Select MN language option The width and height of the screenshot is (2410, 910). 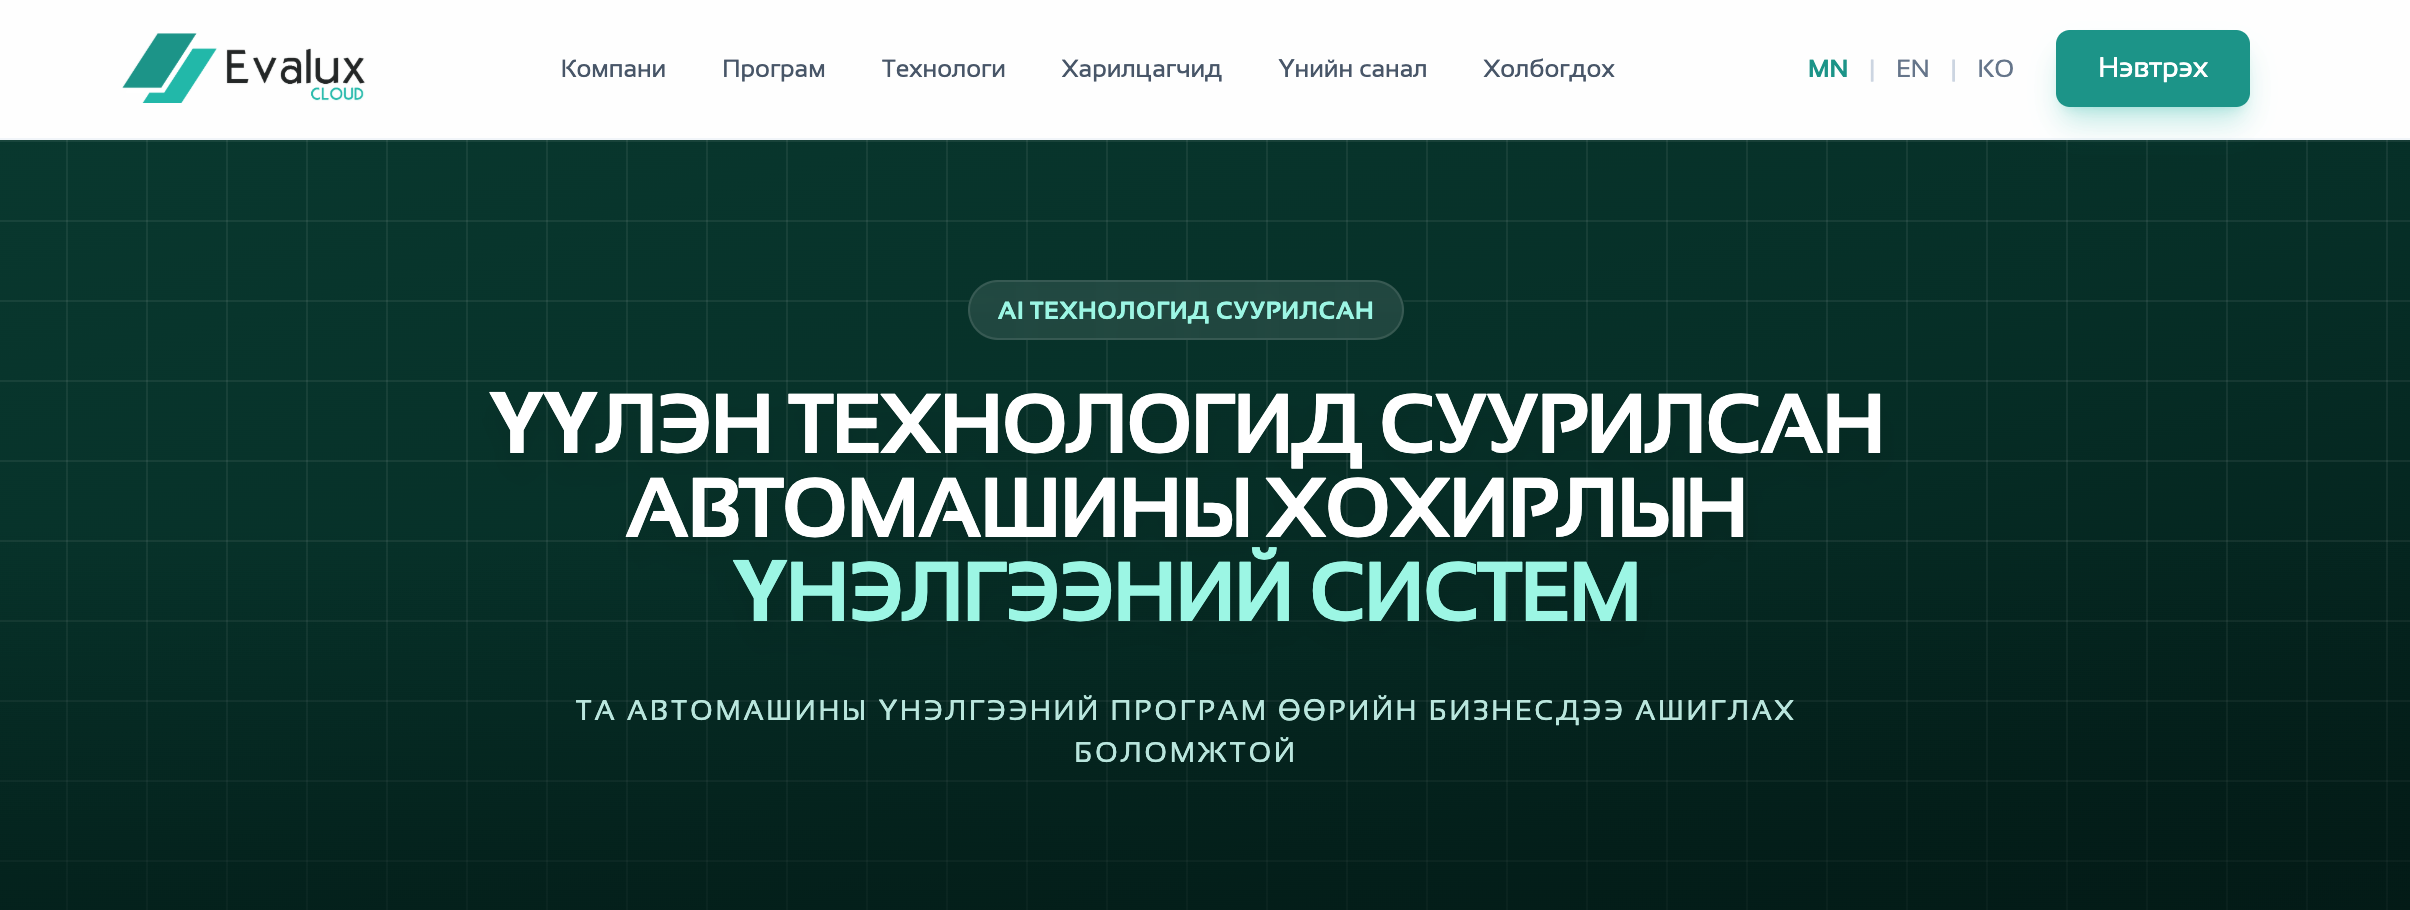coord(1827,69)
